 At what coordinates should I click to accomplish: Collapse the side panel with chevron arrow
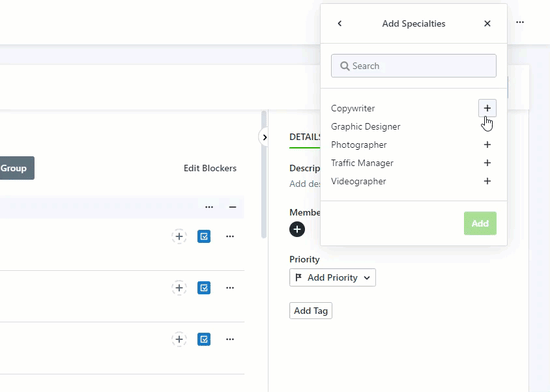264,137
